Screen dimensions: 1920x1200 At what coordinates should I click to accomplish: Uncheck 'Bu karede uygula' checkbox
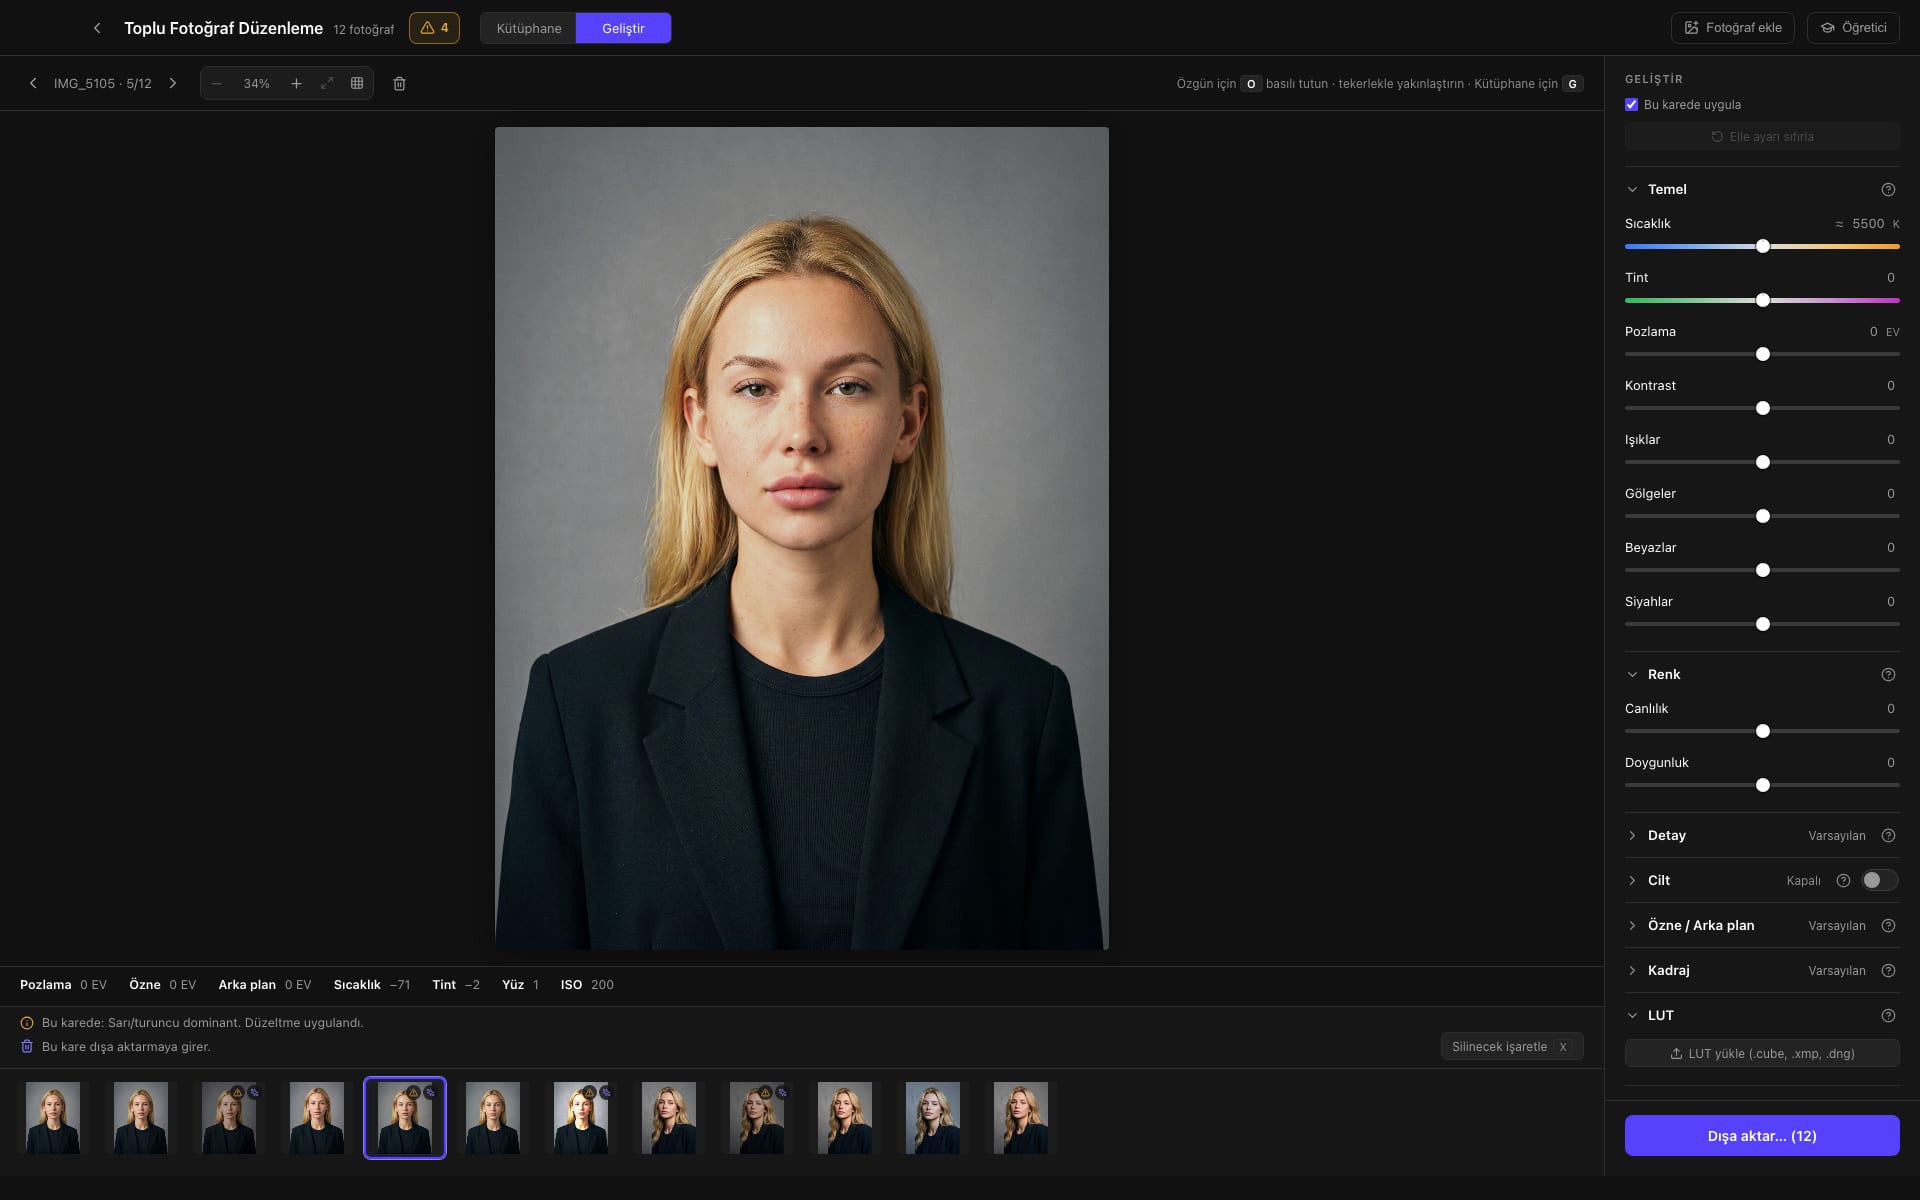[x=1631, y=104]
